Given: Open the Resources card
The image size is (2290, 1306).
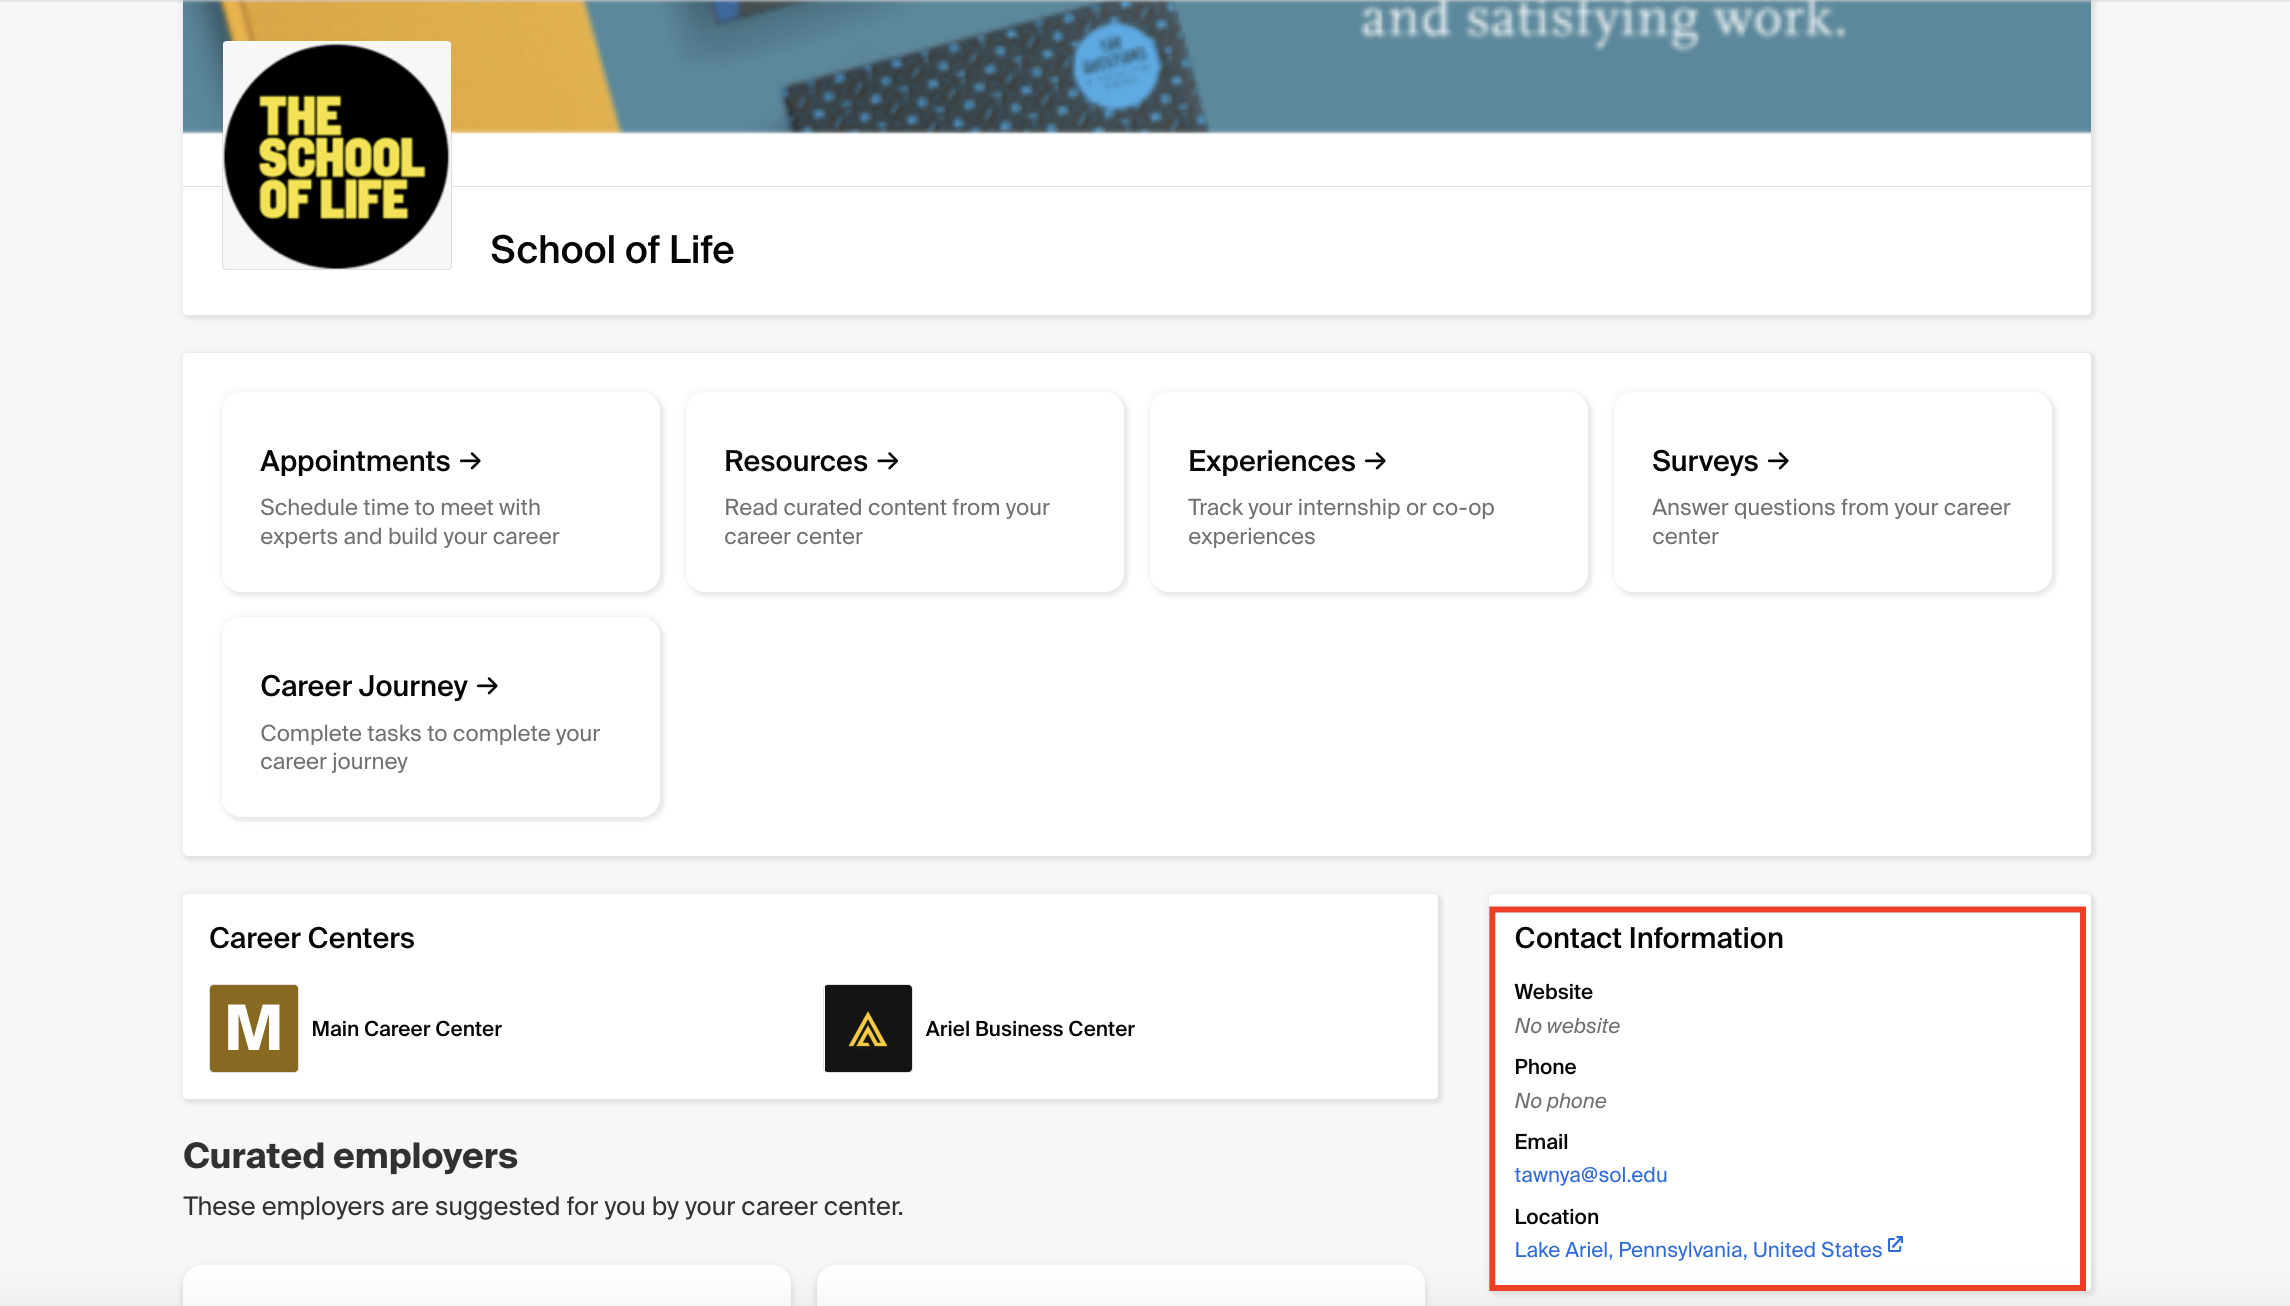Looking at the screenshot, I should [x=904, y=492].
